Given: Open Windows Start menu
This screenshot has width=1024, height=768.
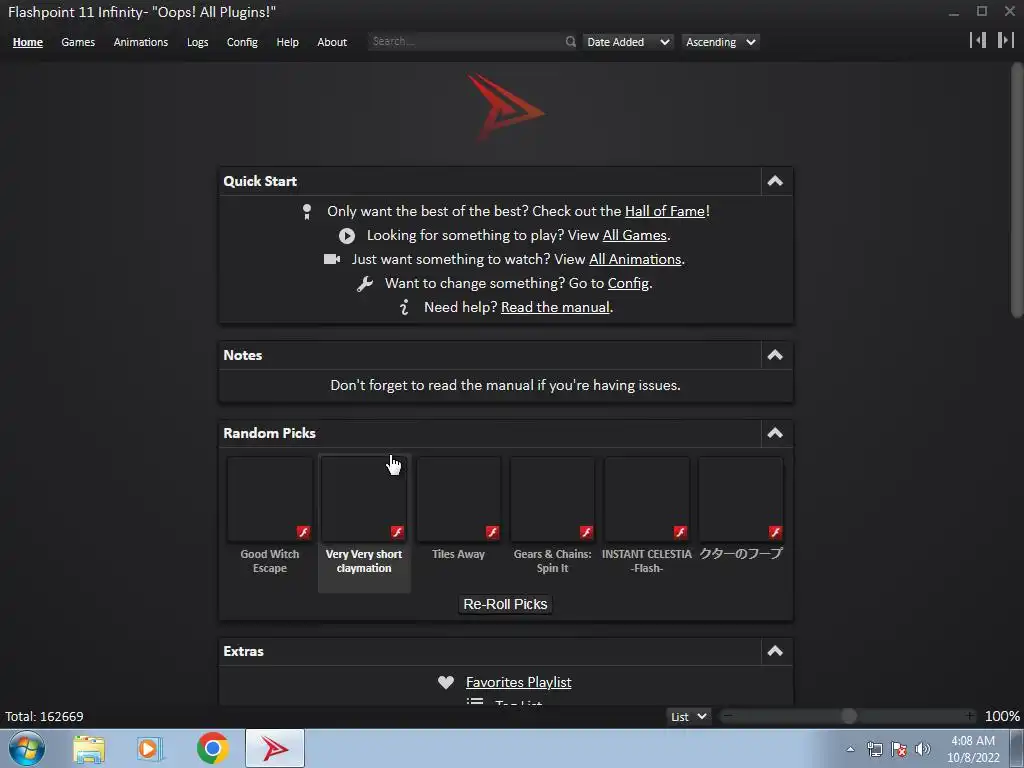Looking at the screenshot, I should [x=26, y=748].
